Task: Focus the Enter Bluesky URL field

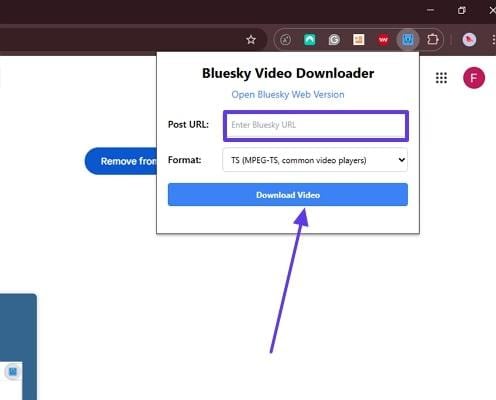Action: 316,126
